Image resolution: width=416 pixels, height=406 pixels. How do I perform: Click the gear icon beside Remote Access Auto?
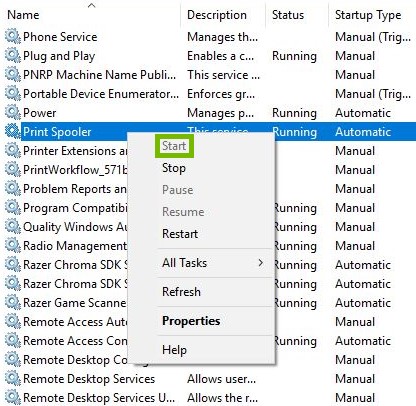coord(13,321)
